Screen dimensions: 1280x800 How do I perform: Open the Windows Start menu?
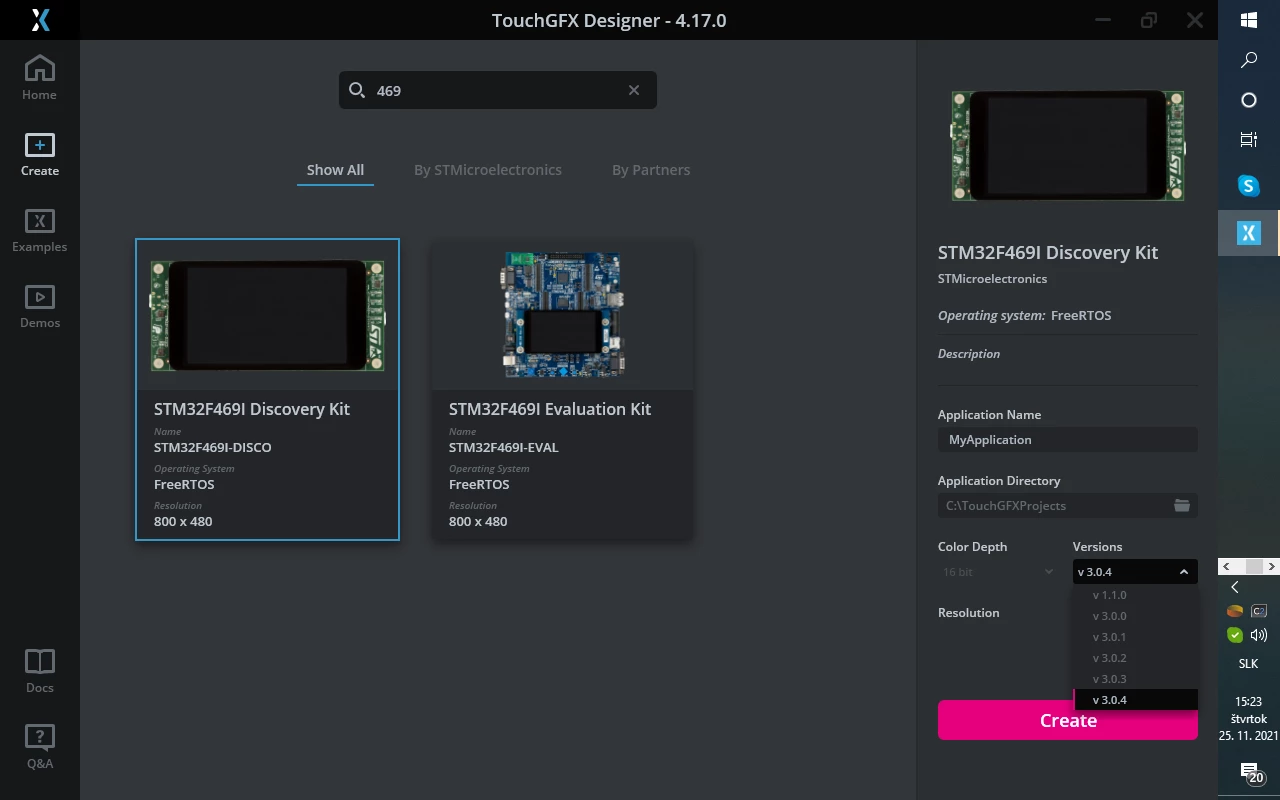coord(1249,20)
